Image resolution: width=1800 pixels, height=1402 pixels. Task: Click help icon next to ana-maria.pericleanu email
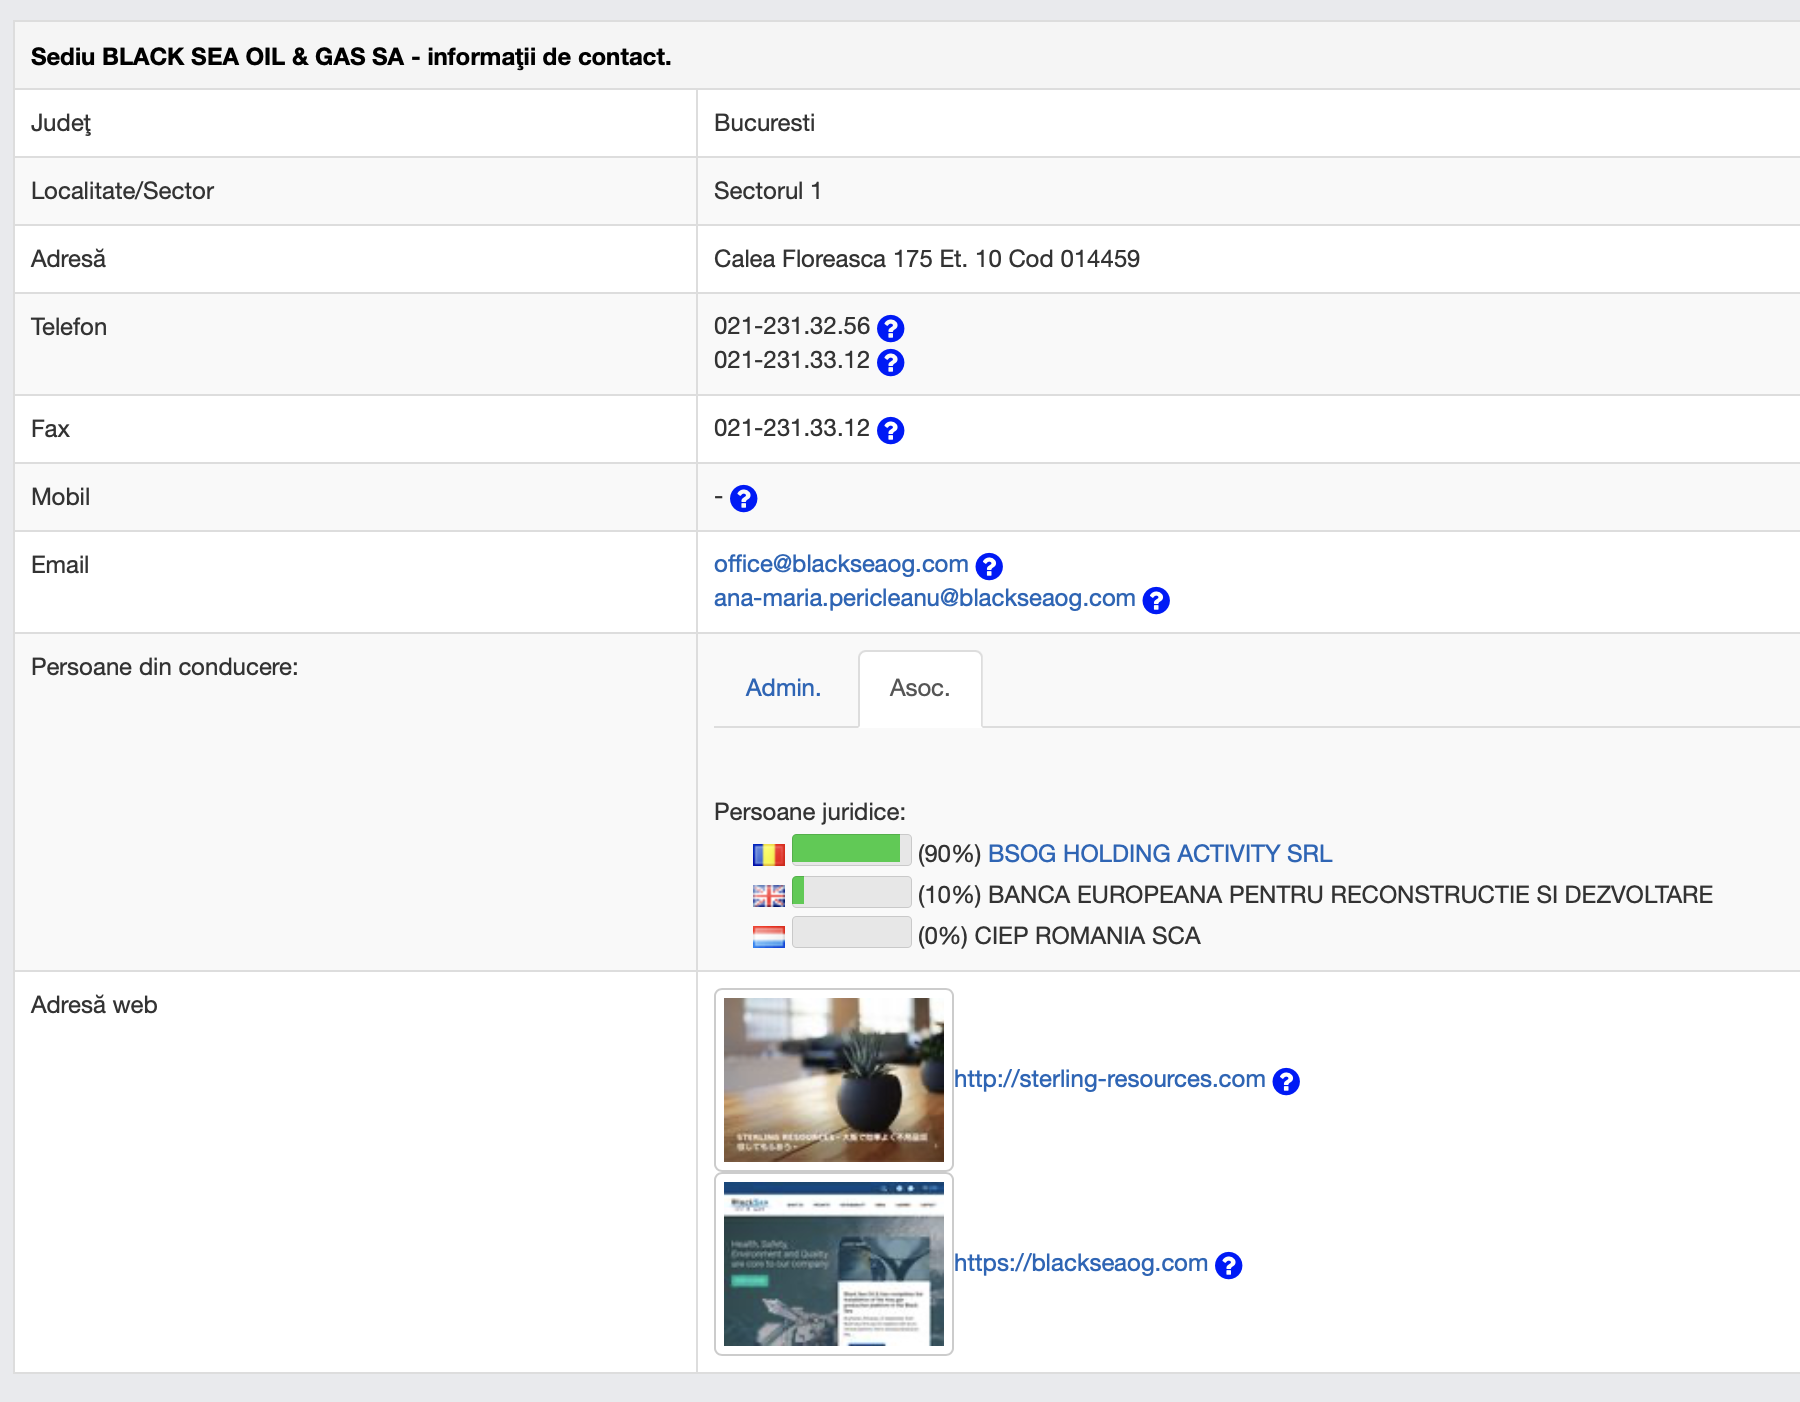1156,600
